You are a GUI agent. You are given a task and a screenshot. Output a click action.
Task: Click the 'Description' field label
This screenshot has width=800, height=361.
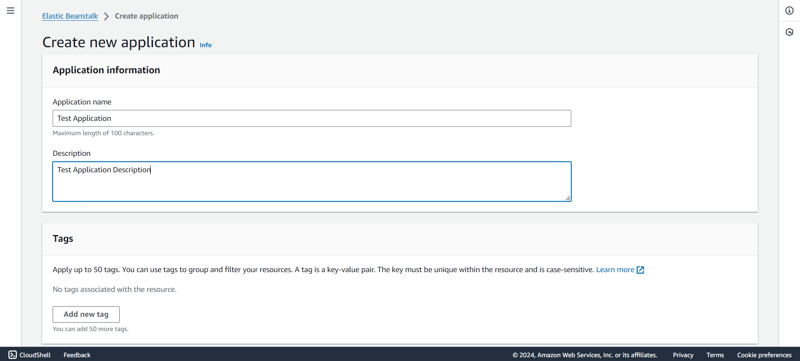[71, 153]
